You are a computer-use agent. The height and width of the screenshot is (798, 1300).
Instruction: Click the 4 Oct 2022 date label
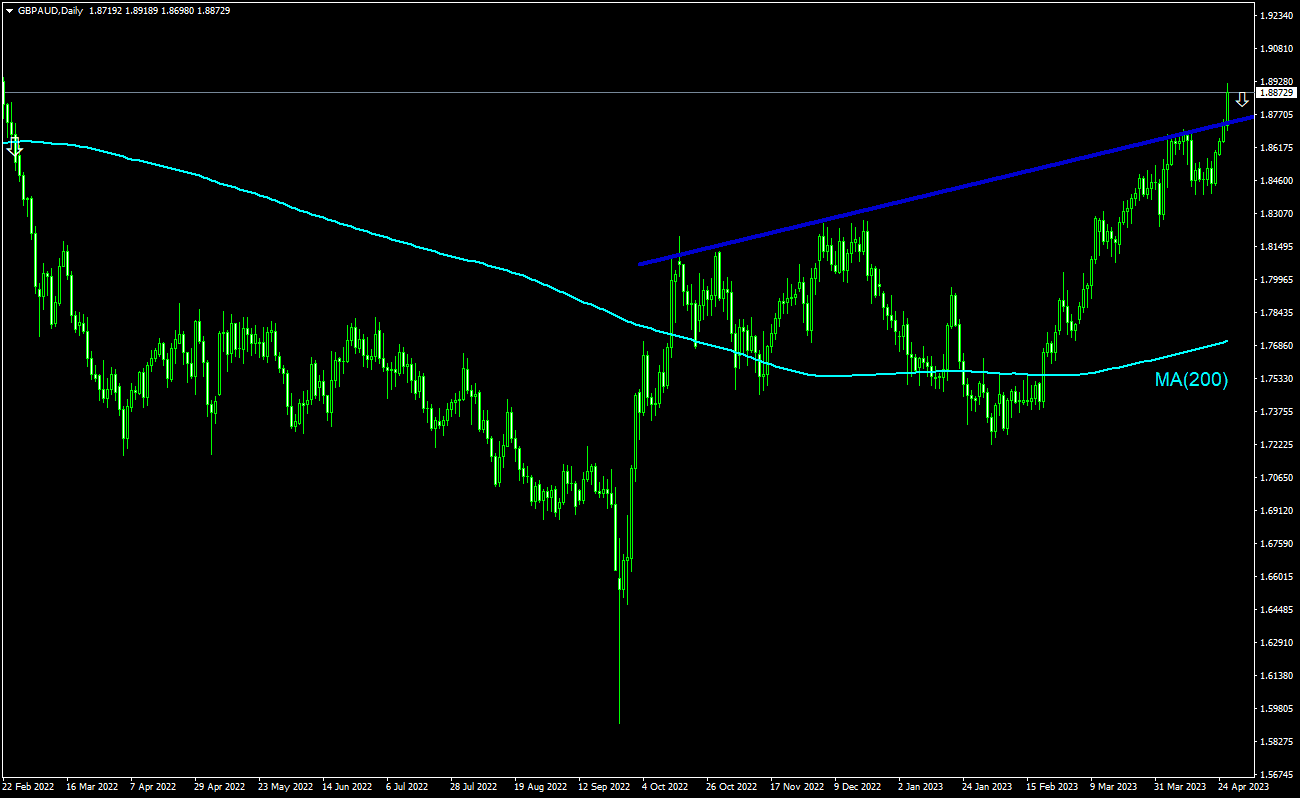665,787
